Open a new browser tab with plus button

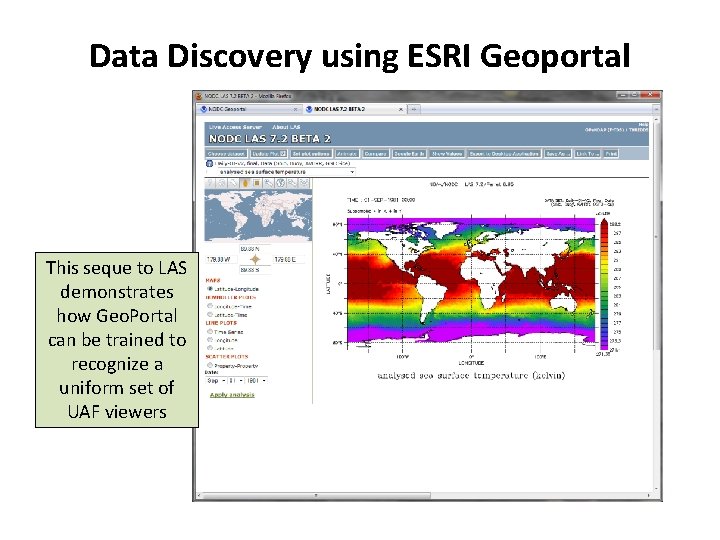pyautogui.click(x=414, y=109)
